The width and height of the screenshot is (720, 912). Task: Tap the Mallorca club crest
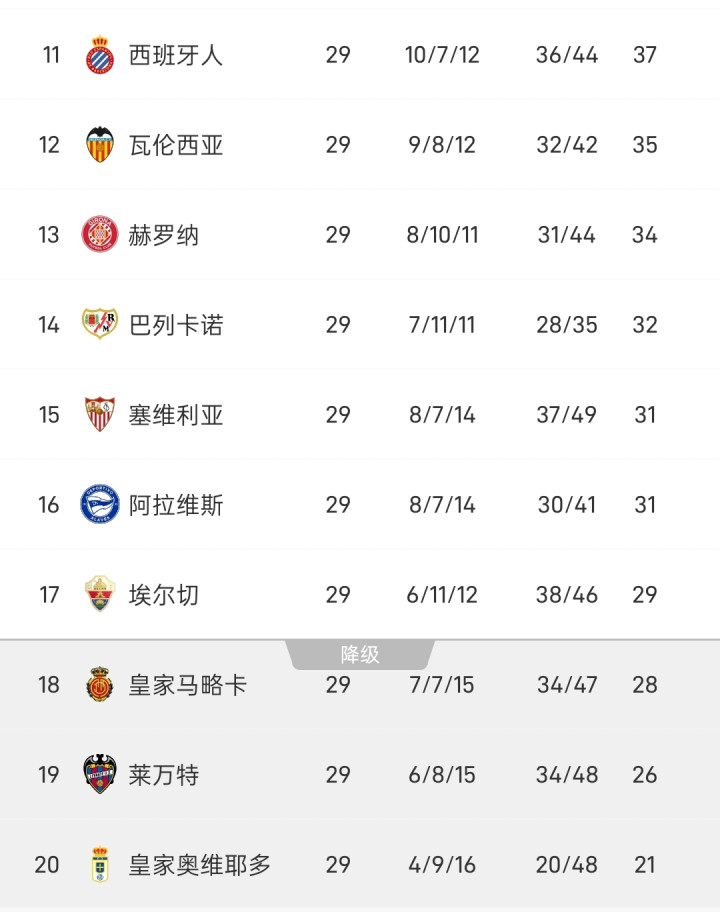(x=100, y=685)
